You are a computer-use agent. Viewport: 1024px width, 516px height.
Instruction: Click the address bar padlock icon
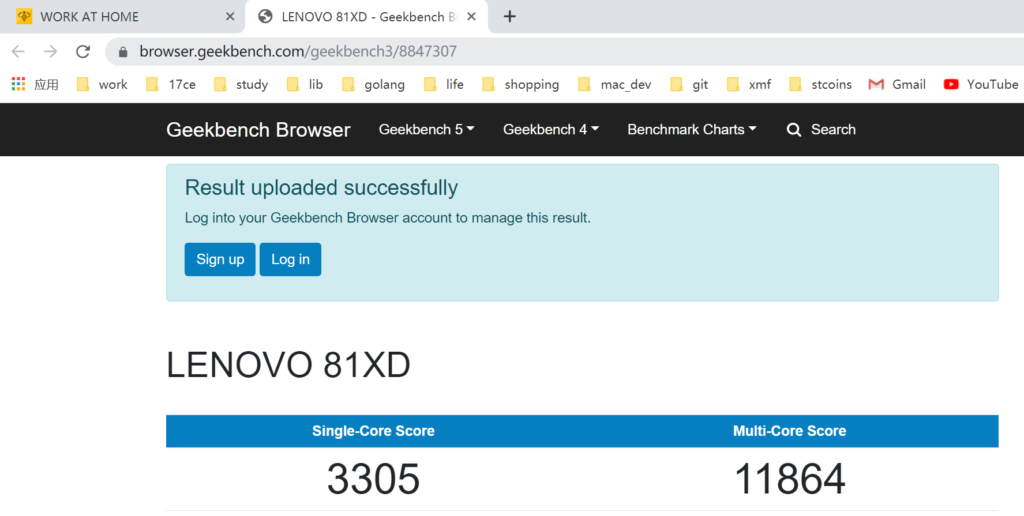tap(123, 51)
